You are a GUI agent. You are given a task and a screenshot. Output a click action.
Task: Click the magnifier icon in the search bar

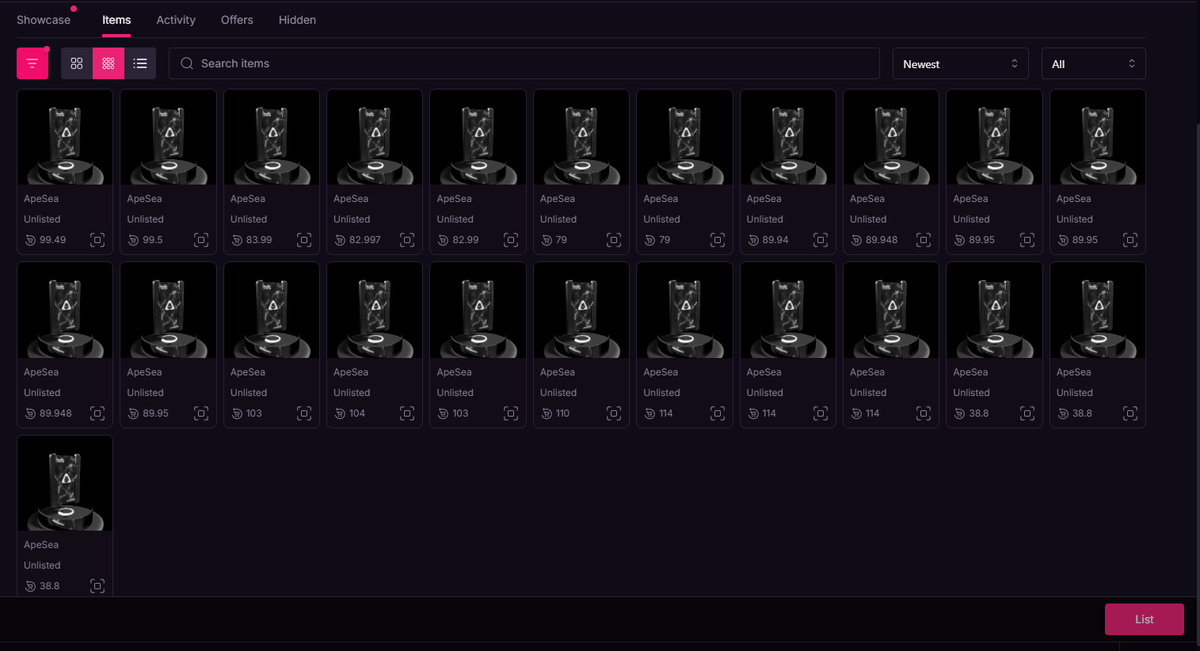pyautogui.click(x=187, y=63)
